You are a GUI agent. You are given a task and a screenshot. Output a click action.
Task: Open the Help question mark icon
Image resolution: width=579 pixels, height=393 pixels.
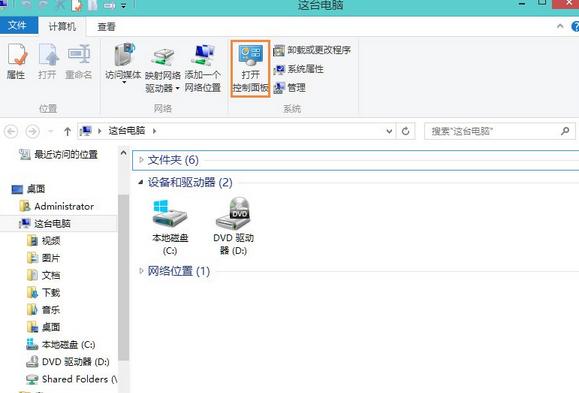[x=575, y=26]
